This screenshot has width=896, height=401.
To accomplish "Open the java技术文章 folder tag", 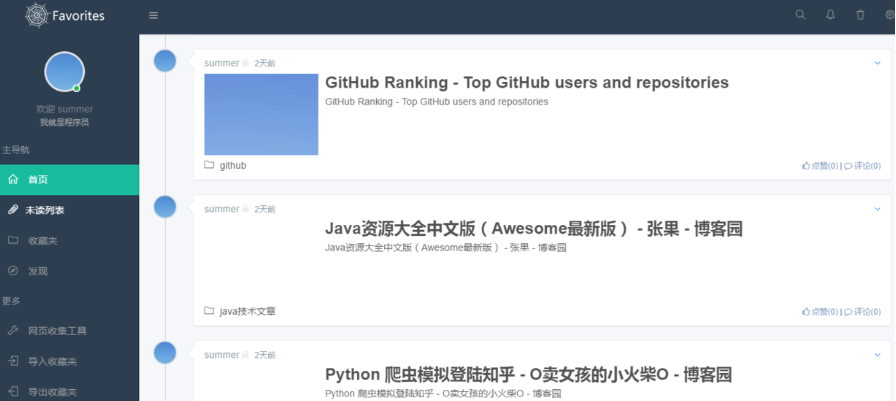I will point(248,311).
